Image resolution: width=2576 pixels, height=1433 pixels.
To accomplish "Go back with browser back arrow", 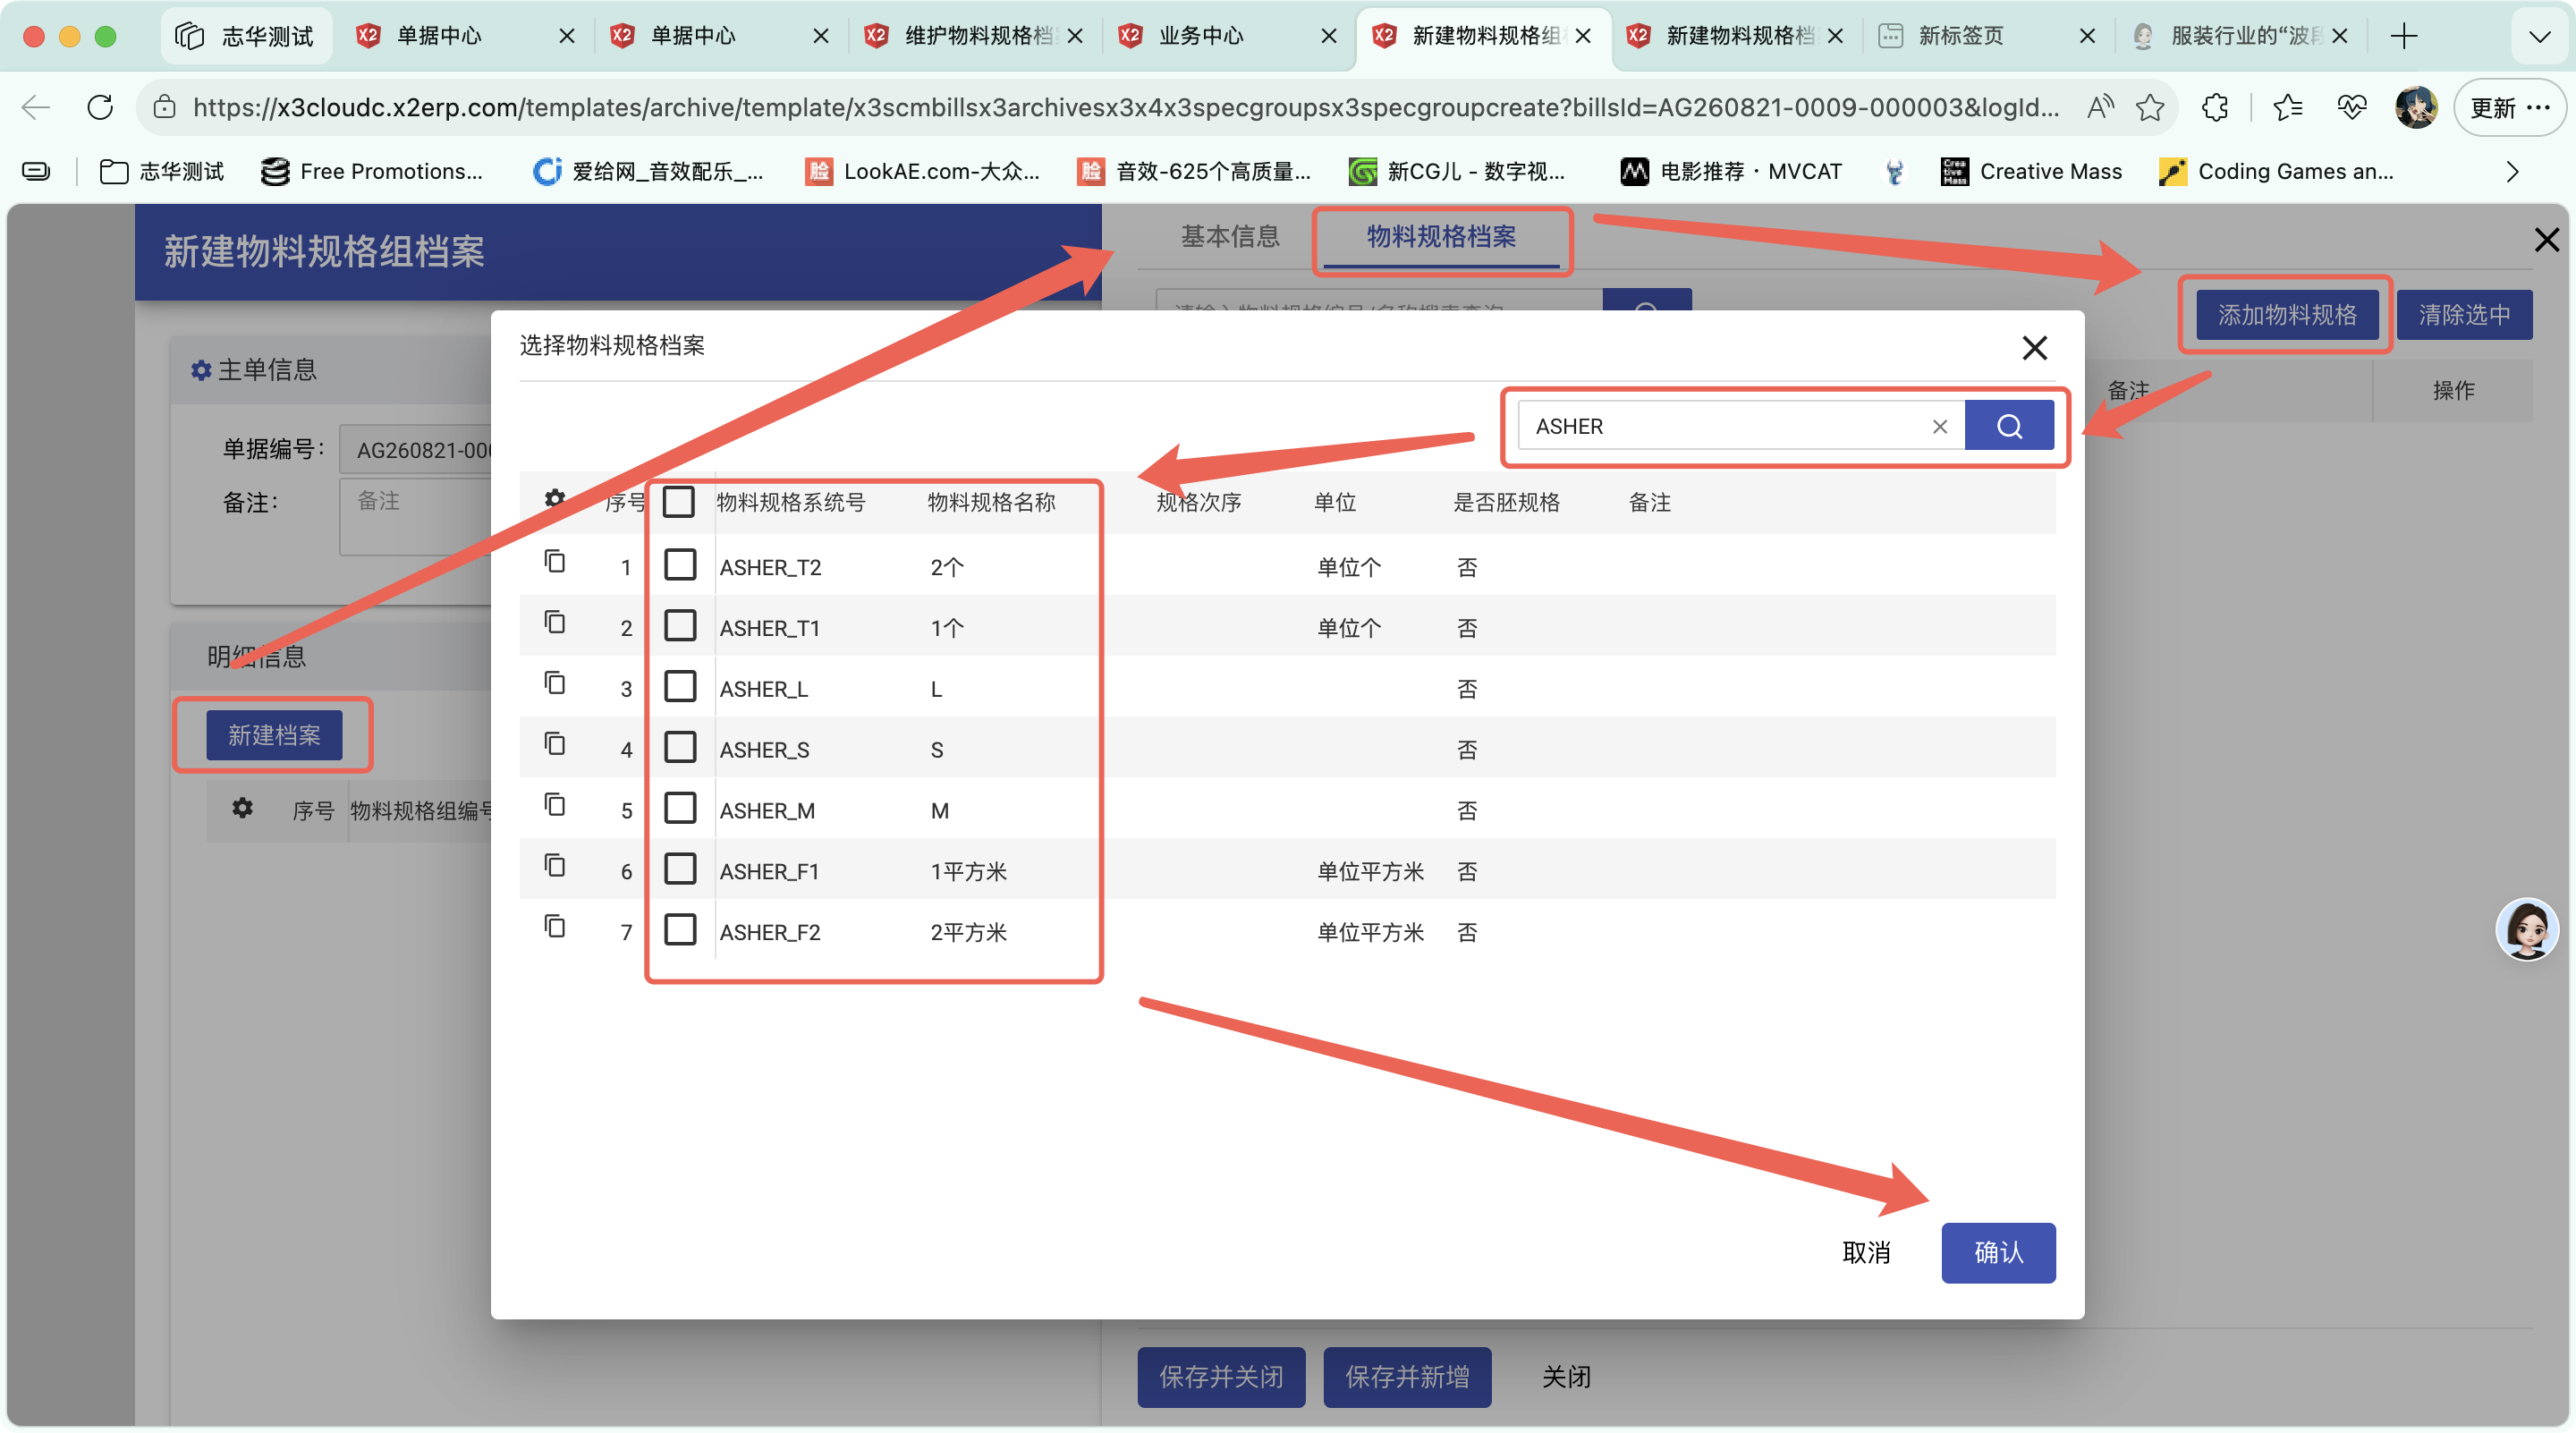I will (36, 107).
